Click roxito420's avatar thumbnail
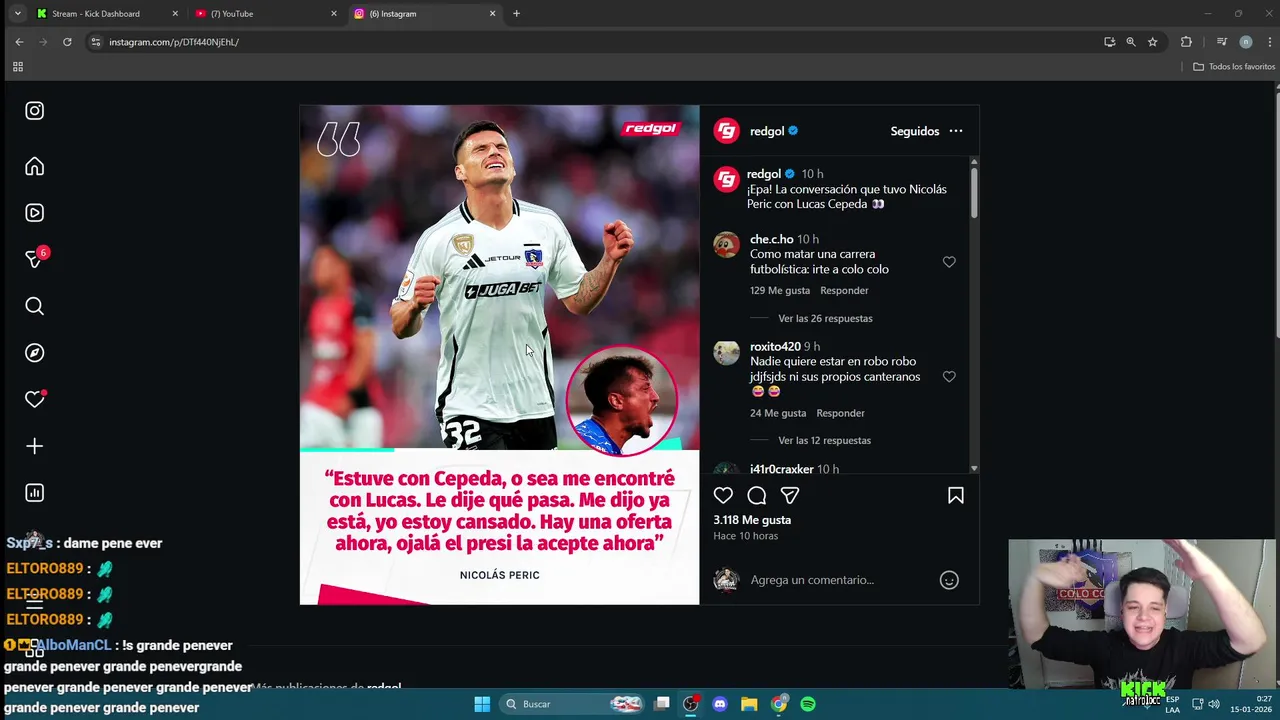The width and height of the screenshot is (1280, 720). point(726,353)
